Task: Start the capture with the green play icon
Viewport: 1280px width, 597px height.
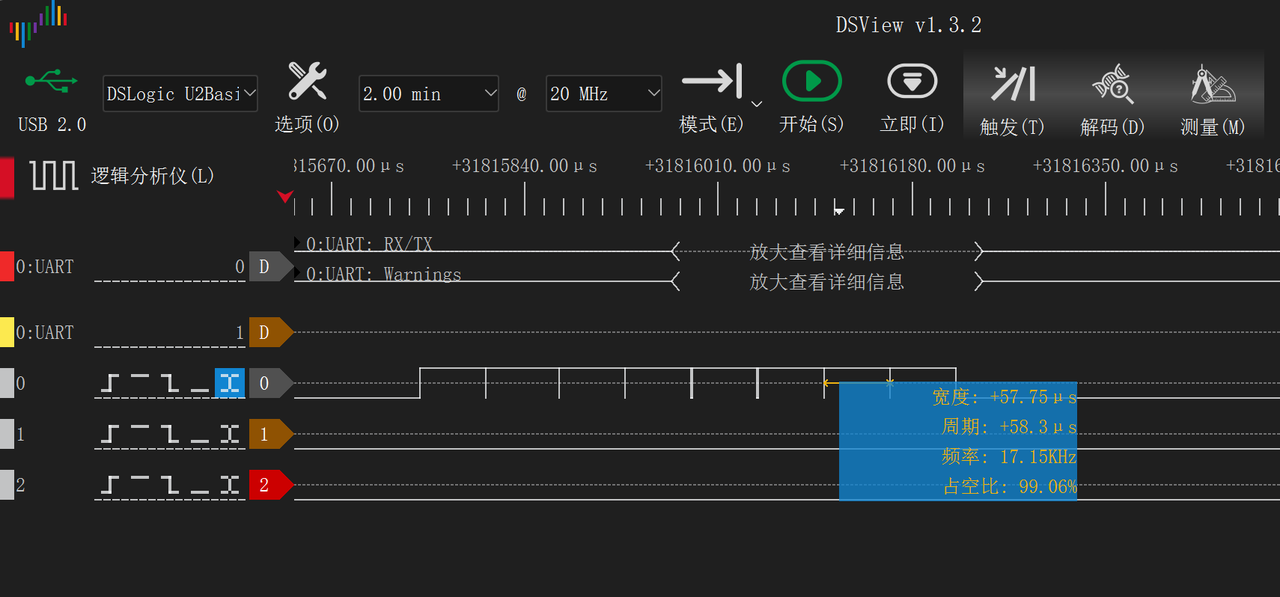Action: [811, 79]
